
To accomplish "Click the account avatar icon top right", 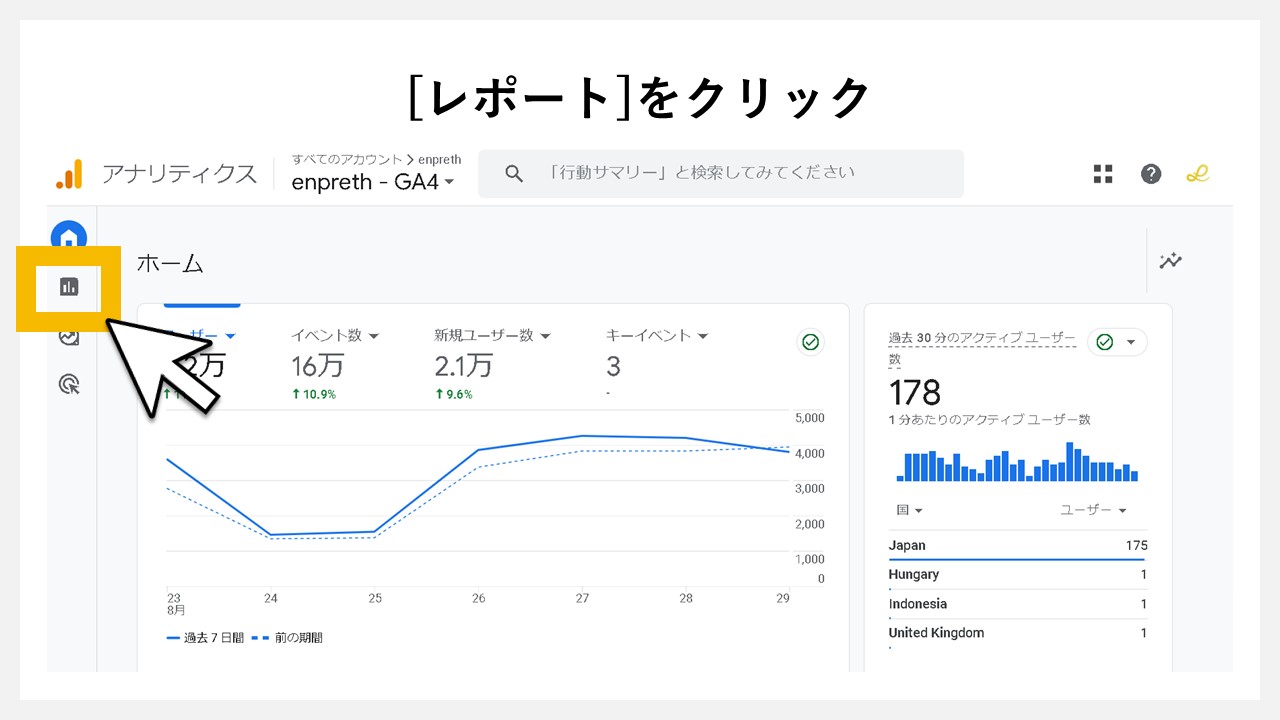I will click(x=1198, y=173).
